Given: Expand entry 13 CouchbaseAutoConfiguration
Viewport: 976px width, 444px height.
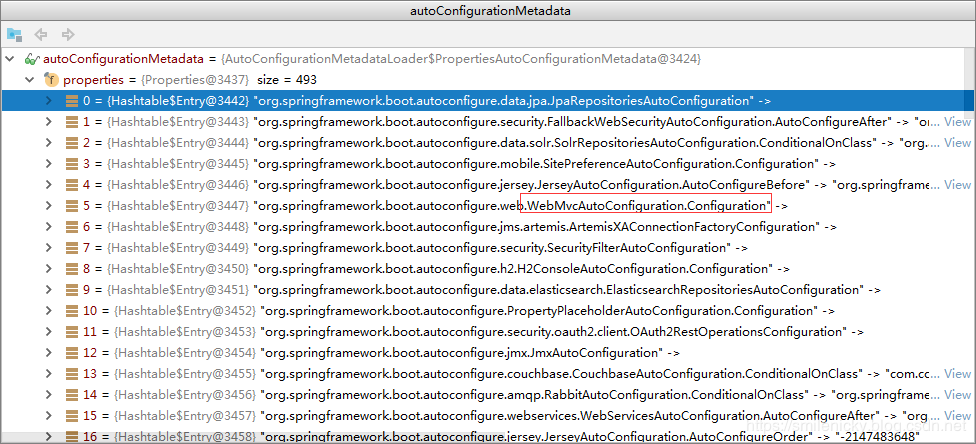Looking at the screenshot, I should 49,374.
